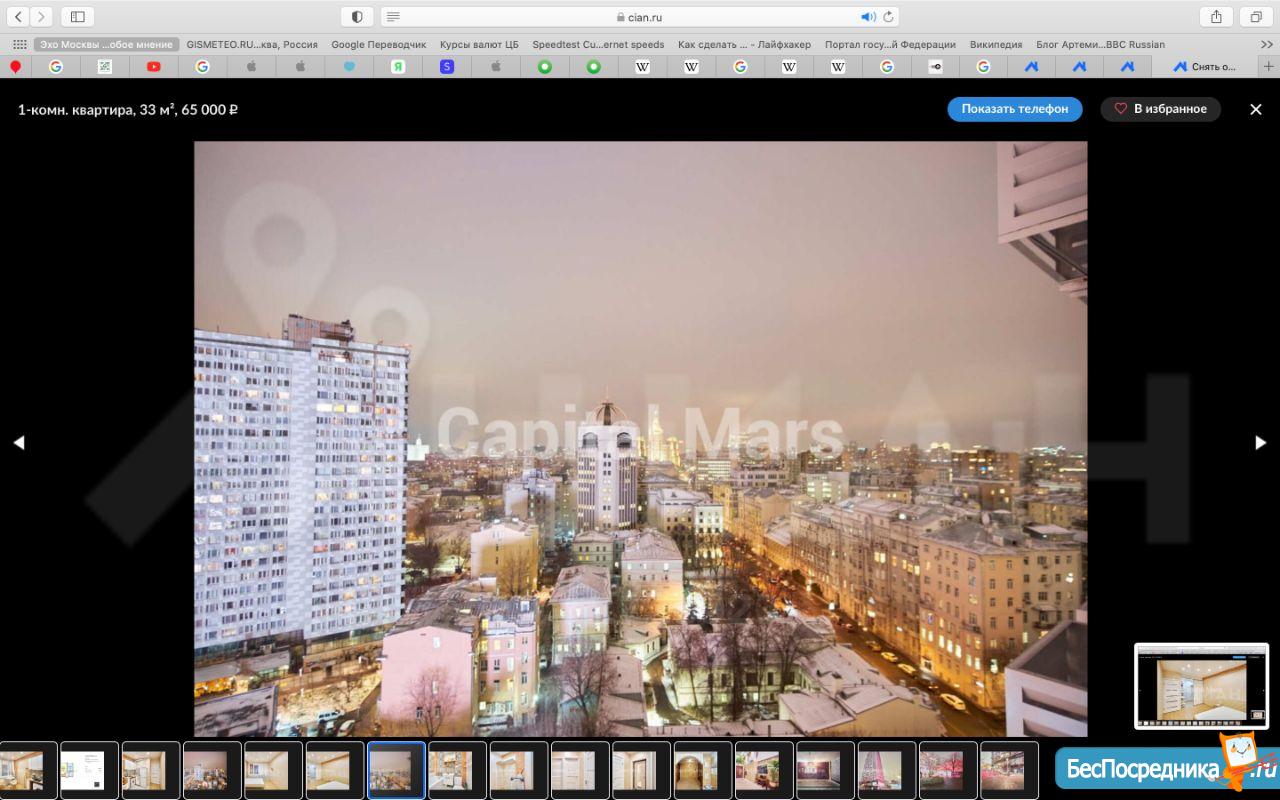Show all tabs overview
Image resolution: width=1280 pixels, height=800 pixels.
1255,17
